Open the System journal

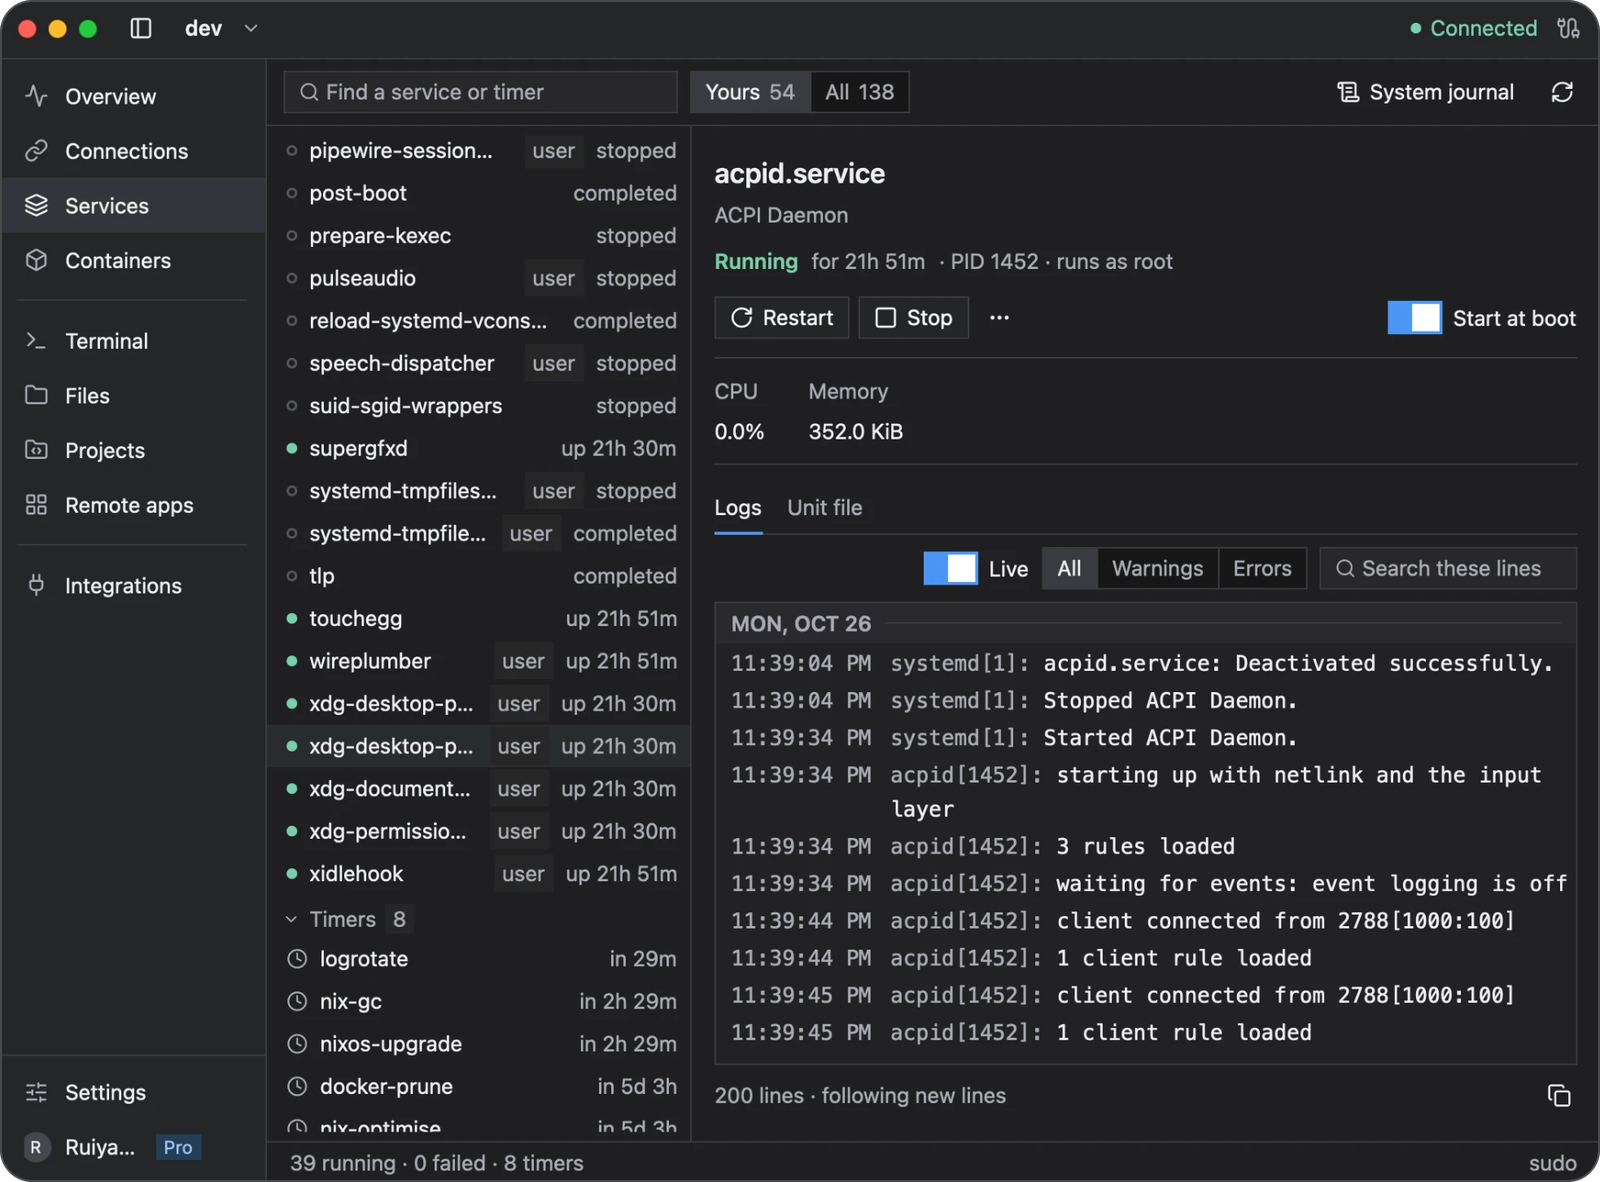1426,92
